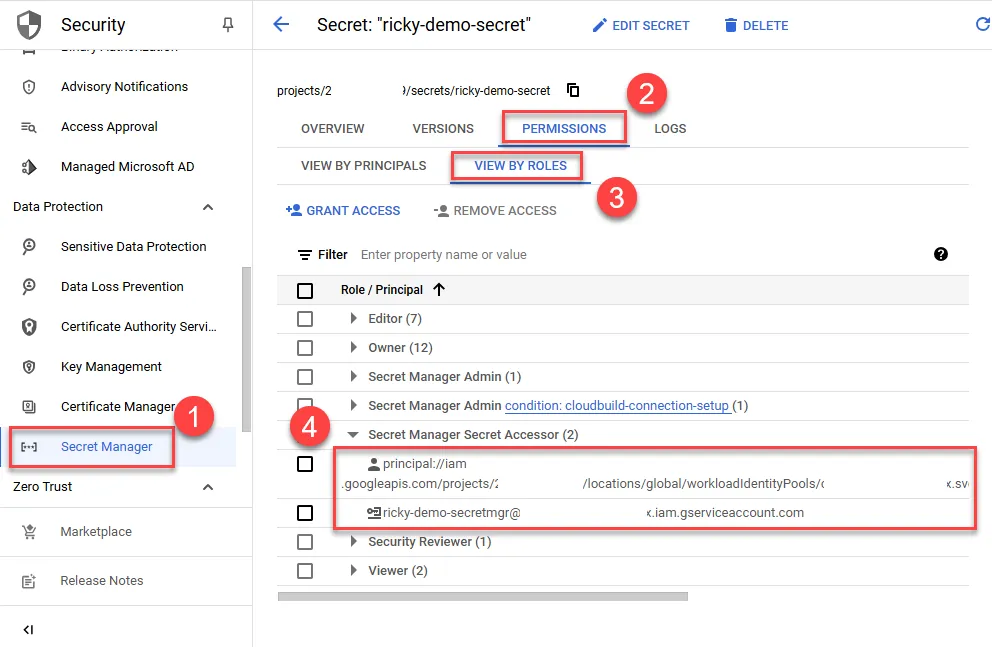
Task: Check the Owner (12) row checkbox
Action: [x=305, y=348]
